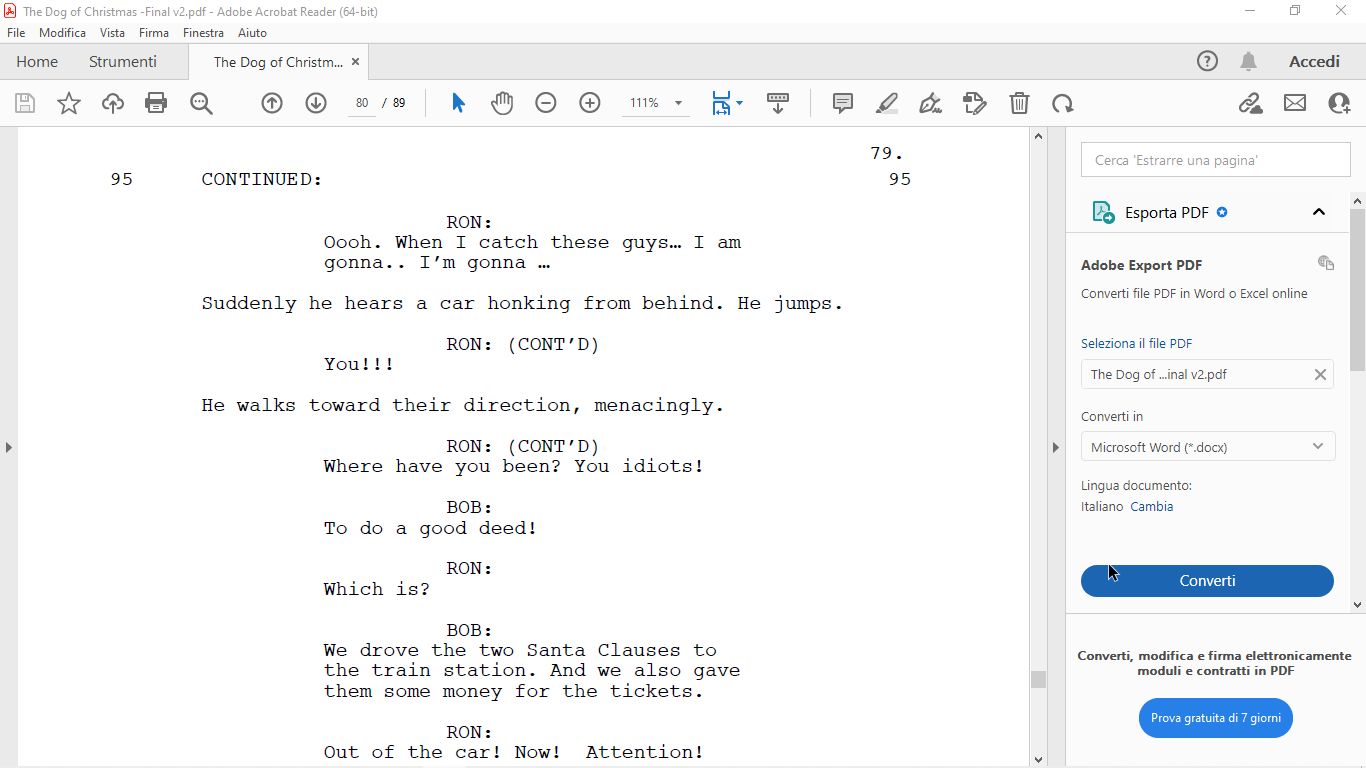Open the Modifica menu
Screen dimensions: 1366x768
pos(63,32)
